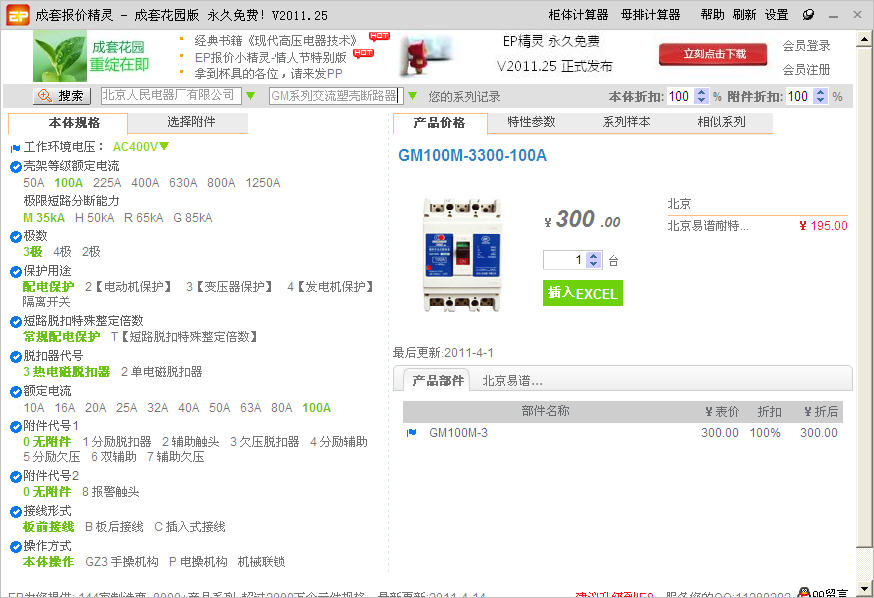
Task: Click the check icon beside 接线形式
Action: 16,512
